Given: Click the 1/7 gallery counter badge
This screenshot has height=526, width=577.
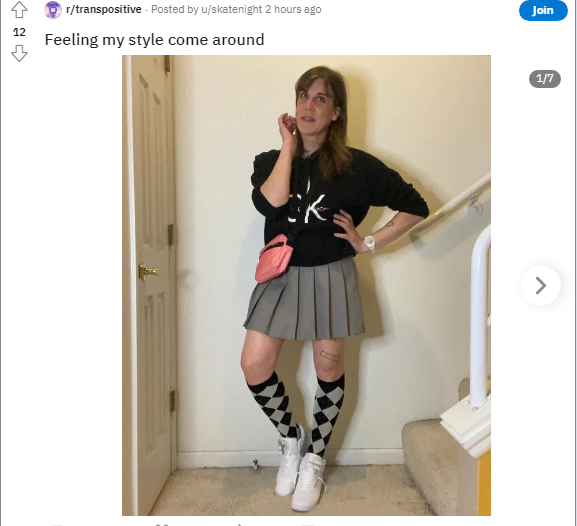Looking at the screenshot, I should 545,79.
